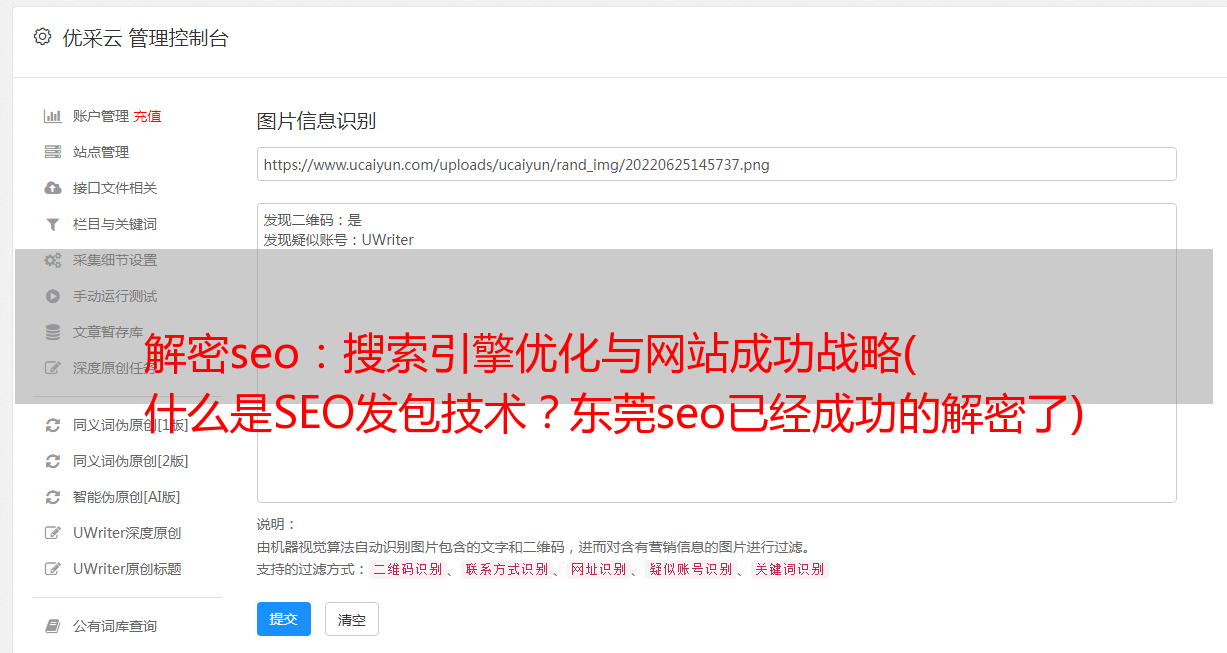Click the image URL input field
The width and height of the screenshot is (1227, 653).
click(716, 164)
